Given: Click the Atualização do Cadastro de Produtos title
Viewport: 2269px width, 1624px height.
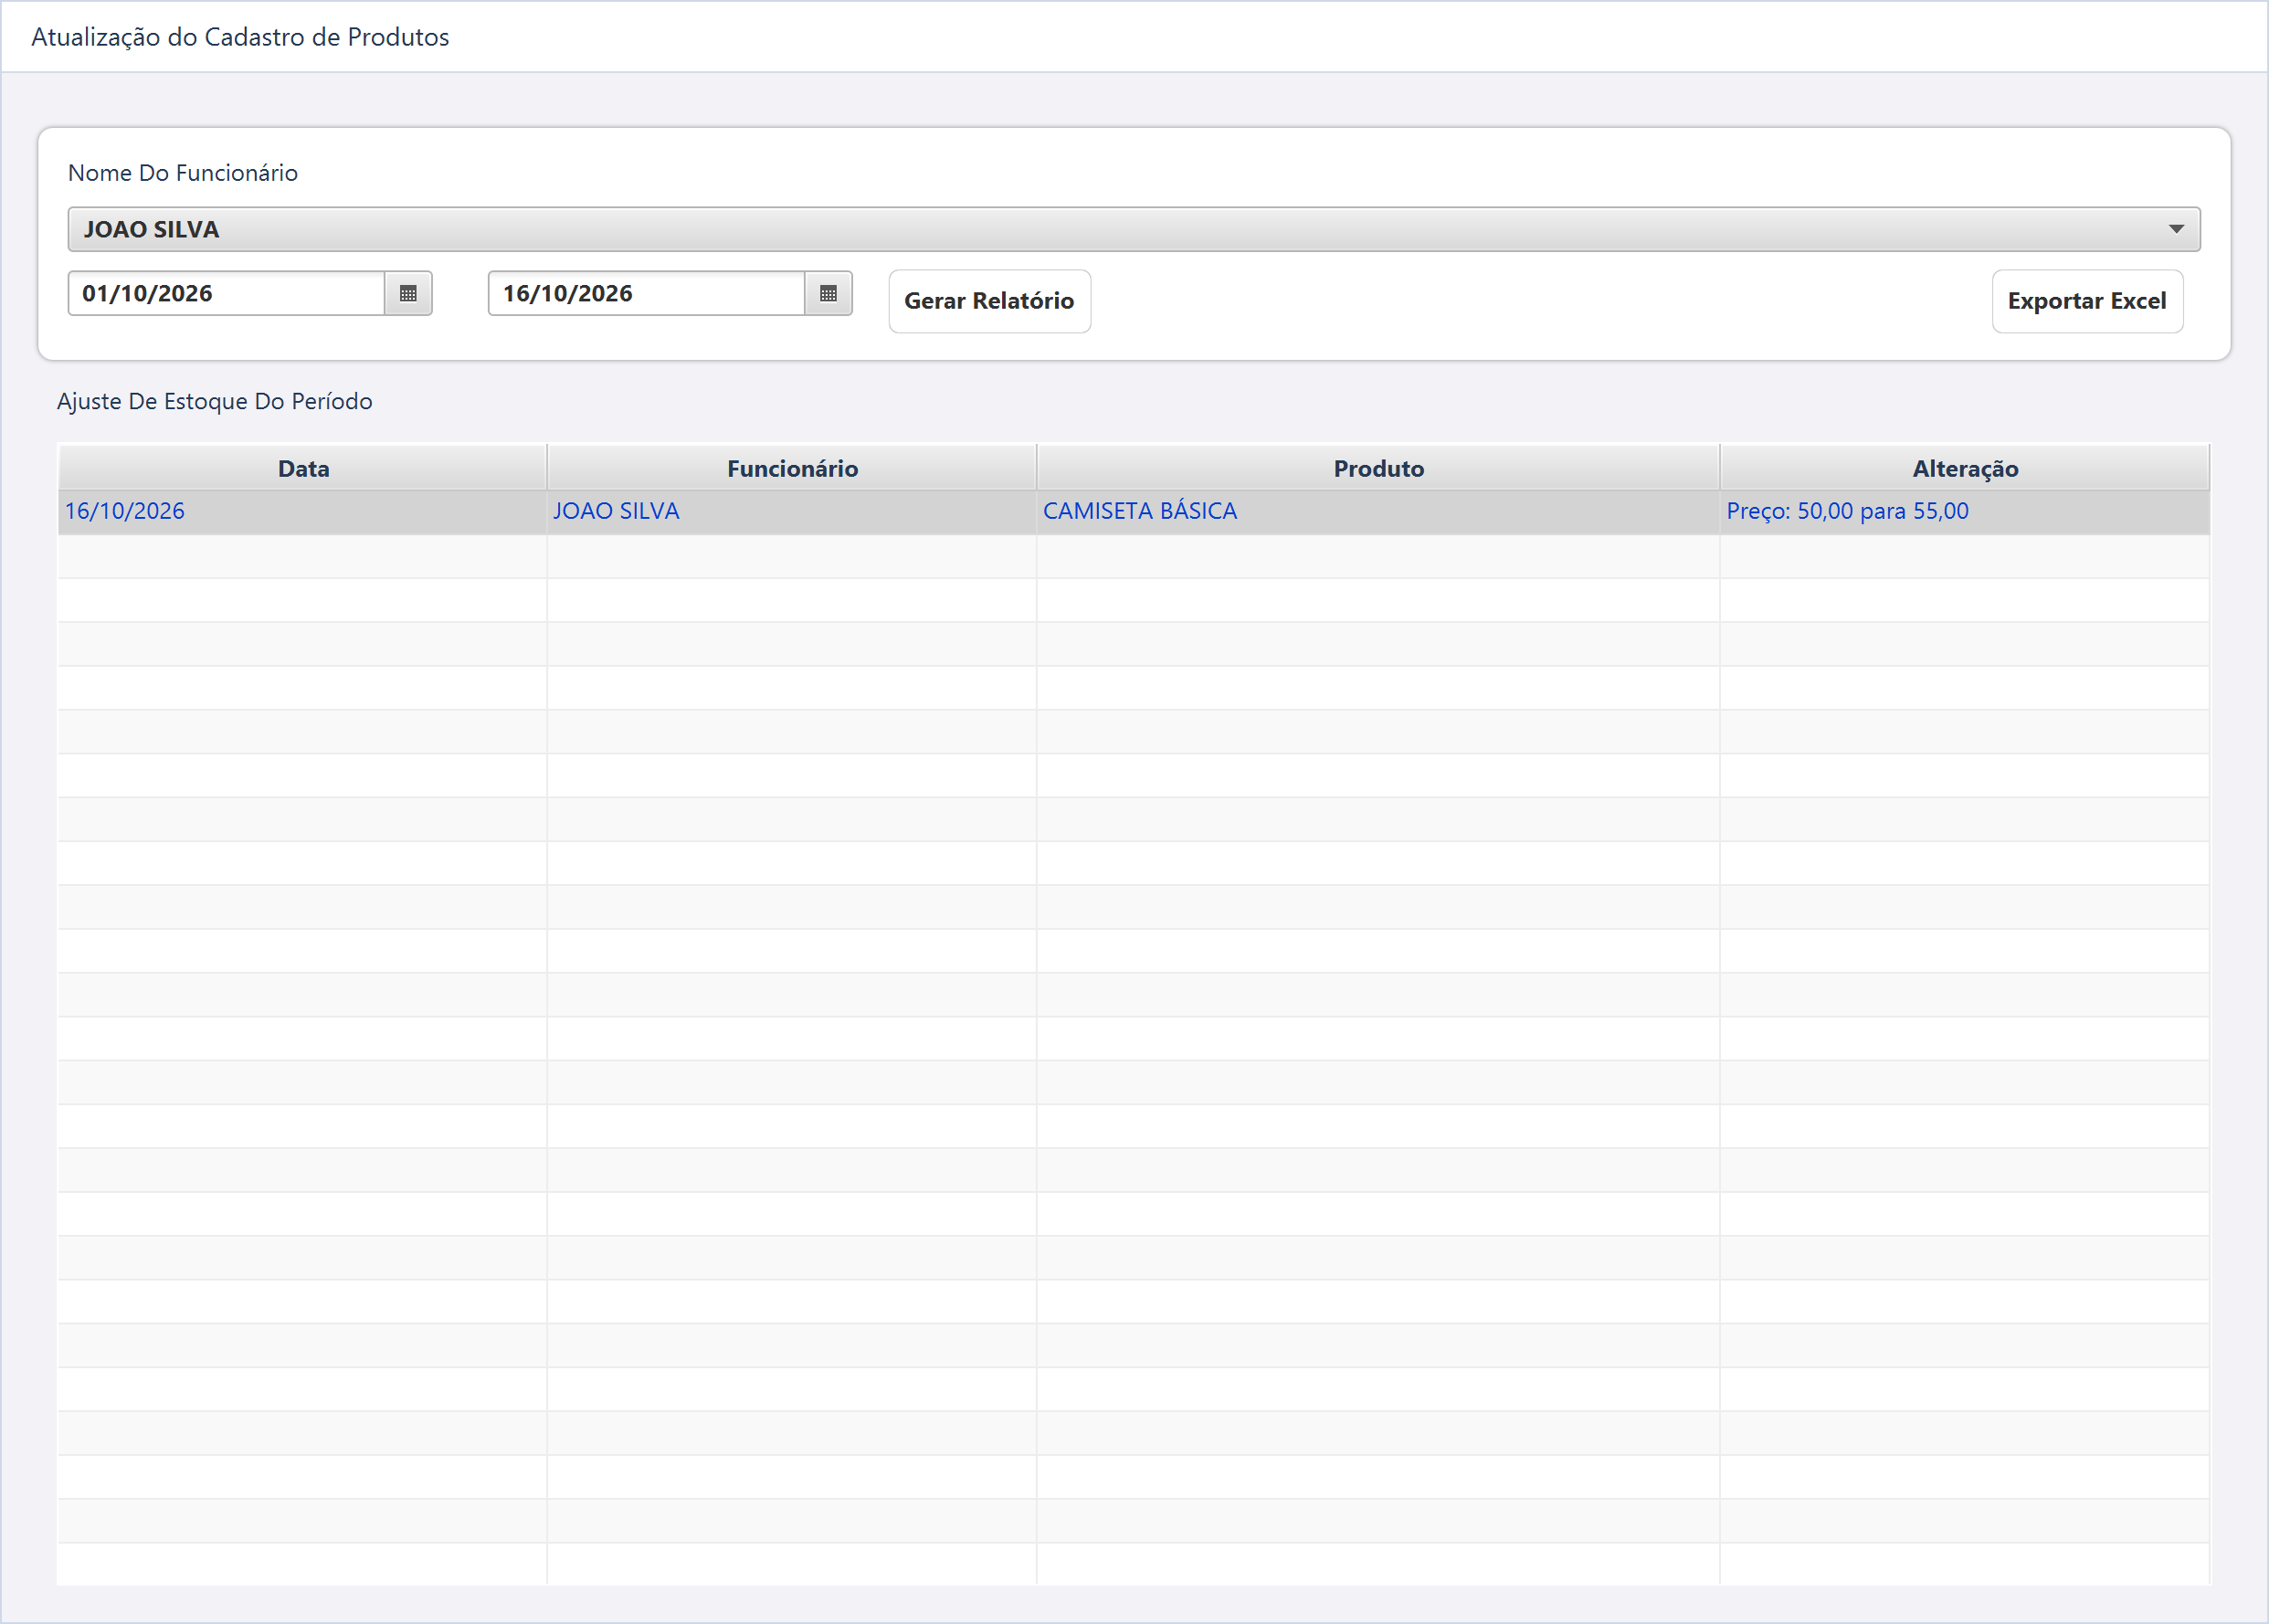Looking at the screenshot, I should (x=240, y=37).
